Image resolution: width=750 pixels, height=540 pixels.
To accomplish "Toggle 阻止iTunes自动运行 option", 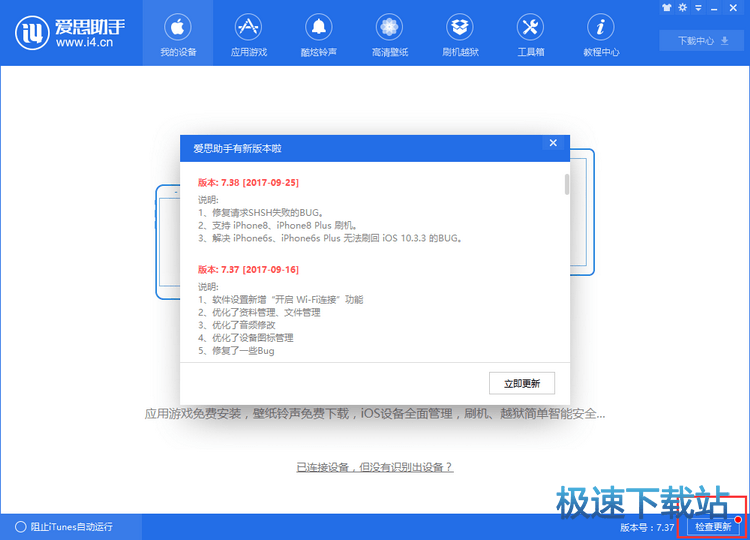I will tap(64, 527).
